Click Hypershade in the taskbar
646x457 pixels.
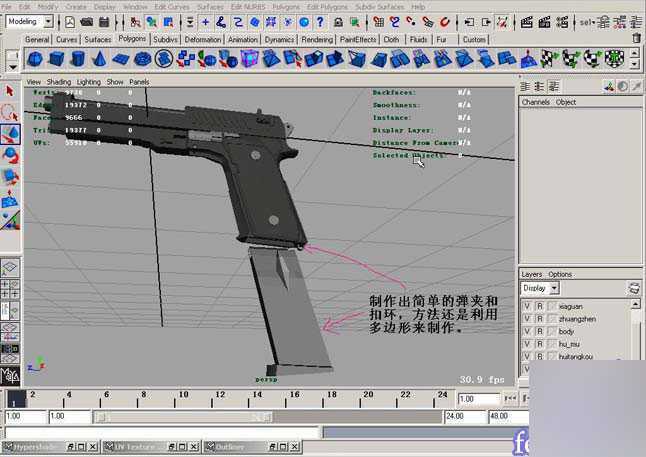point(36,447)
